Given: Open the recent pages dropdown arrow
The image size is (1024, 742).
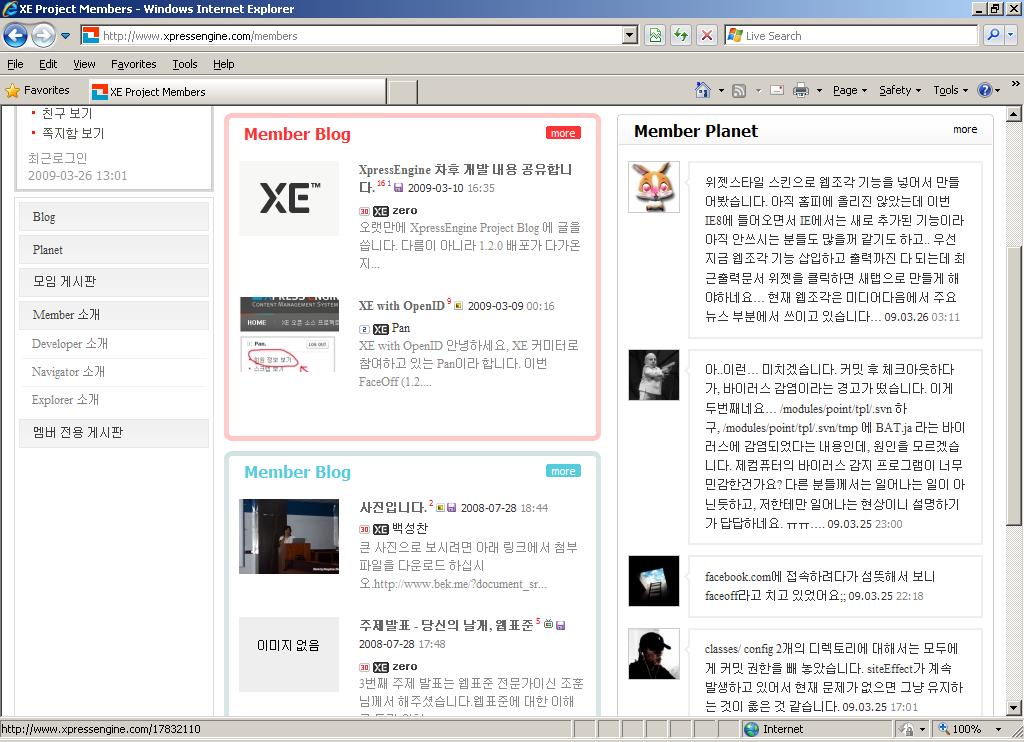Looking at the screenshot, I should point(65,36).
